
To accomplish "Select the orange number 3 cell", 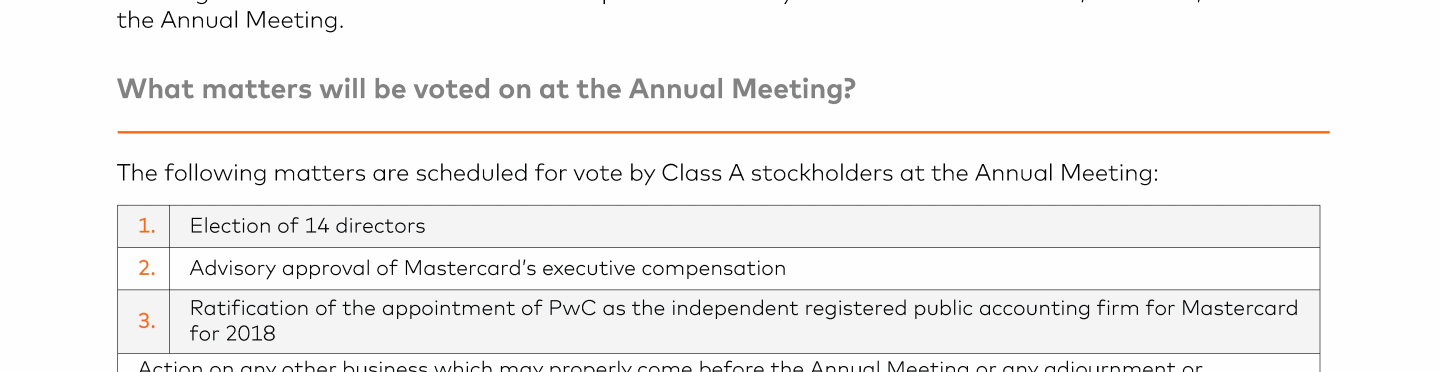I will 144,321.
